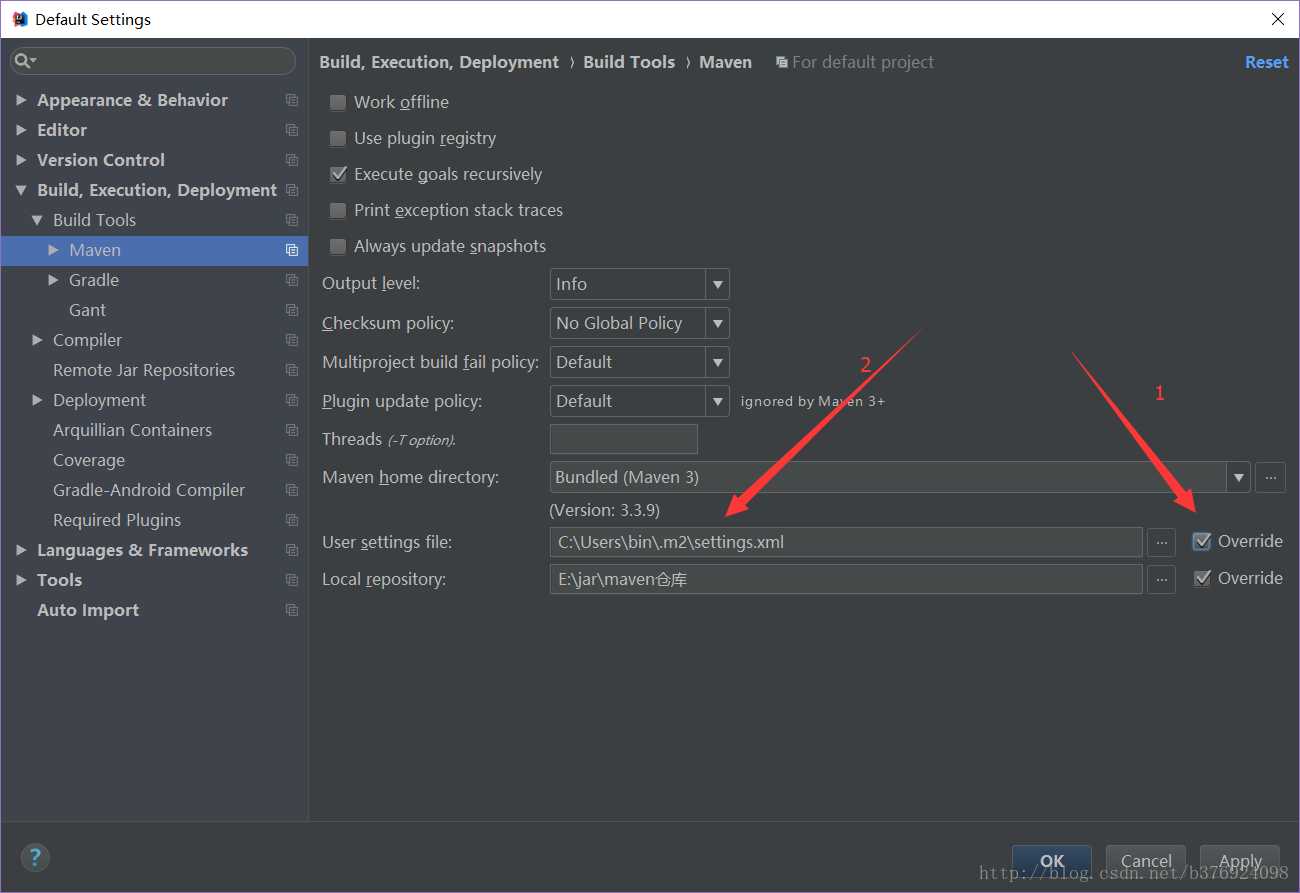1300x893 pixels.
Task: Click the copy icon beside Languages & Frameworks
Action: click(x=292, y=550)
